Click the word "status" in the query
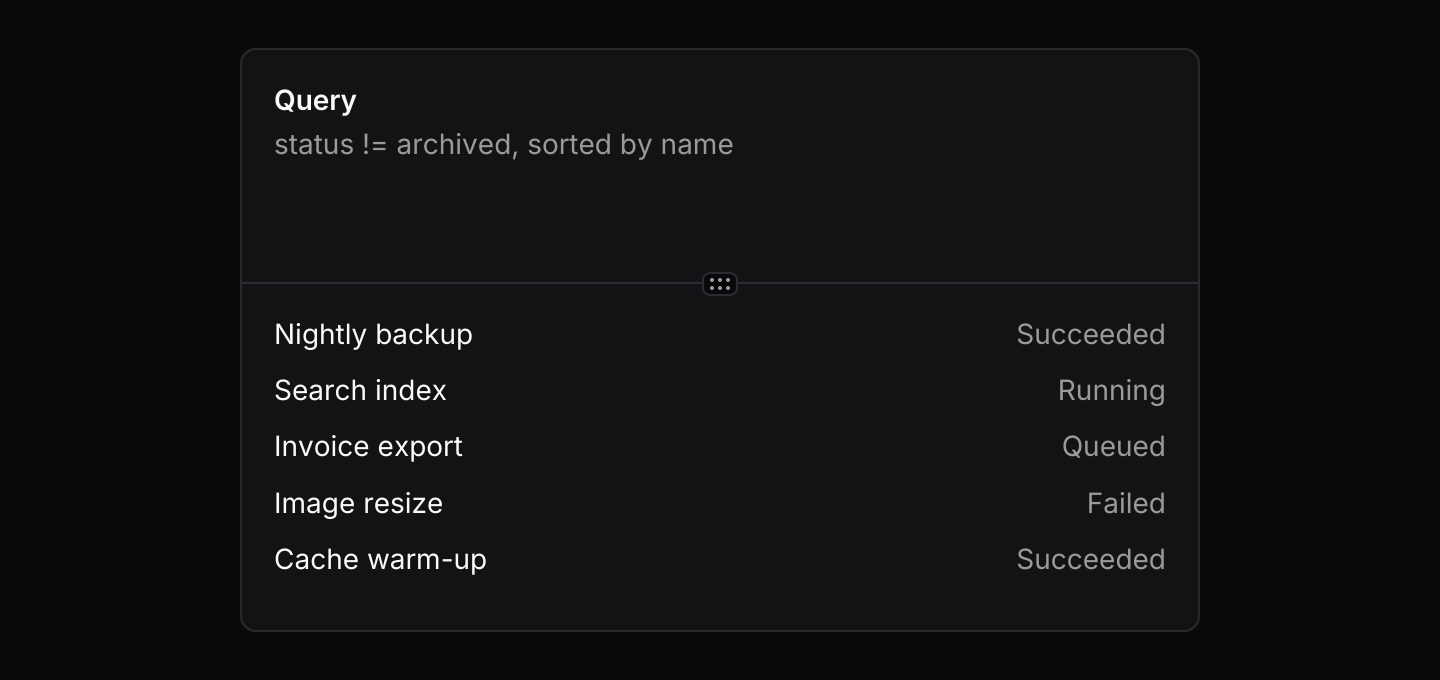The width and height of the screenshot is (1440, 680). tap(314, 145)
